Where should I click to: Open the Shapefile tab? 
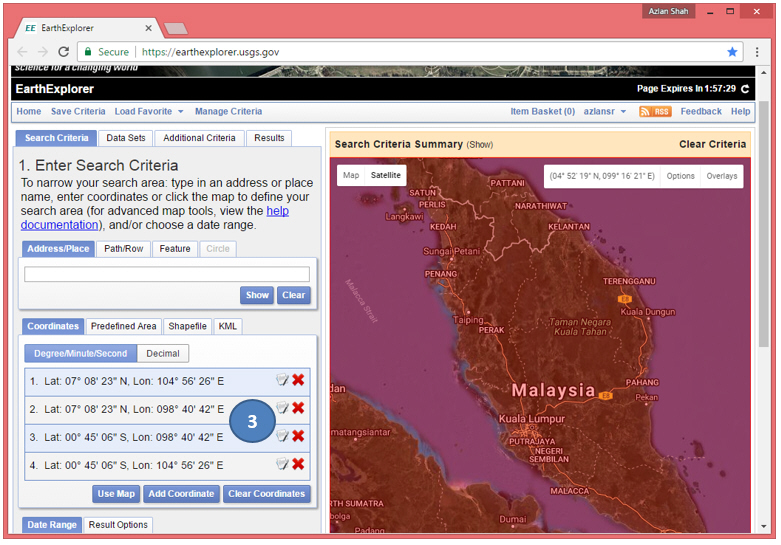pos(187,326)
